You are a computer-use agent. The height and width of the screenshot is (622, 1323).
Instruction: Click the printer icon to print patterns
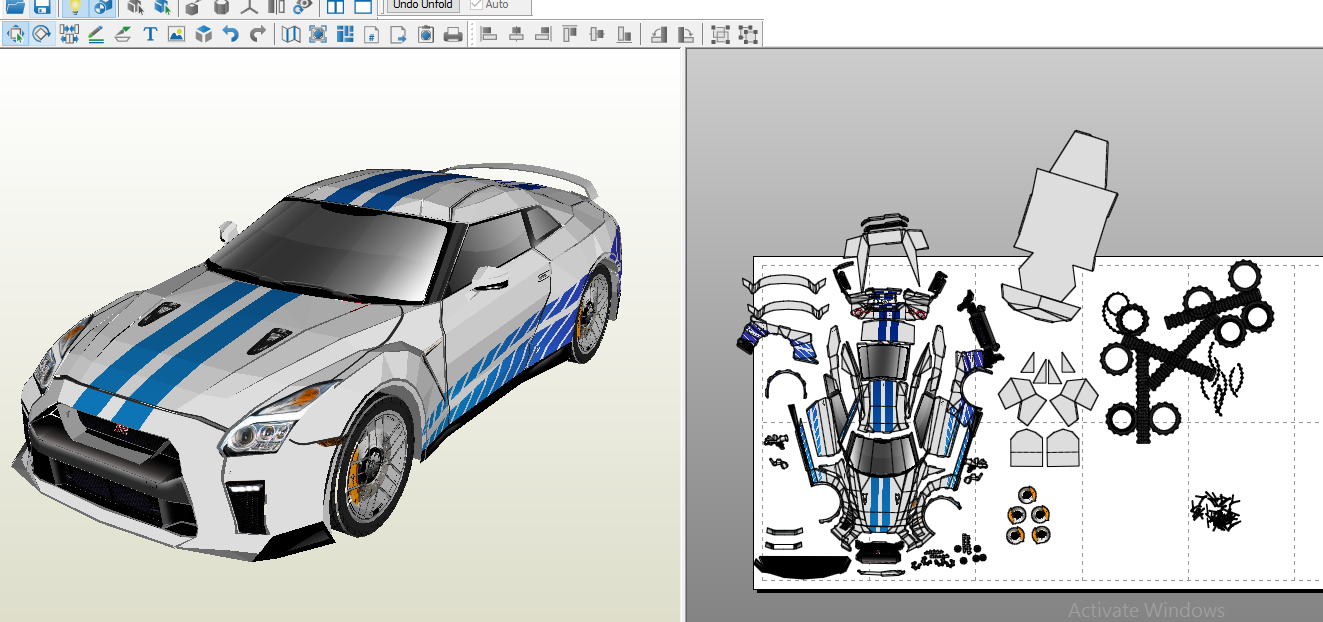point(453,33)
